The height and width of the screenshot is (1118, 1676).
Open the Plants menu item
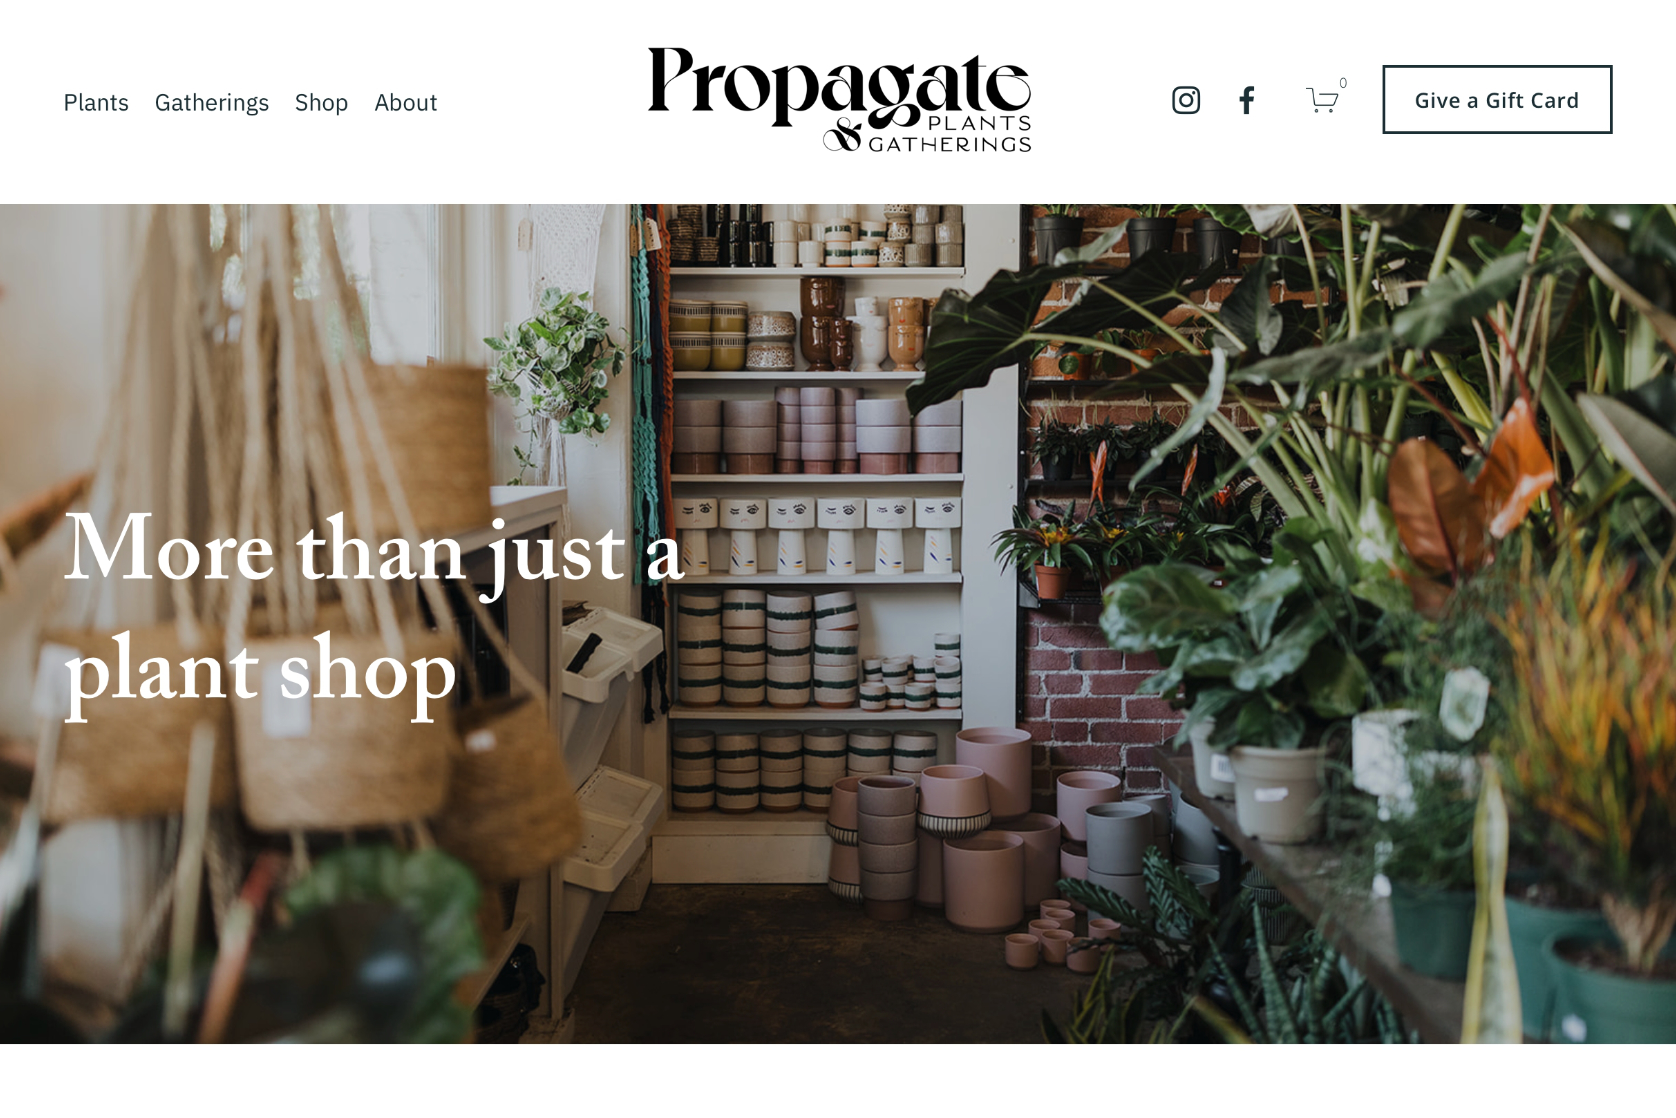click(x=96, y=103)
